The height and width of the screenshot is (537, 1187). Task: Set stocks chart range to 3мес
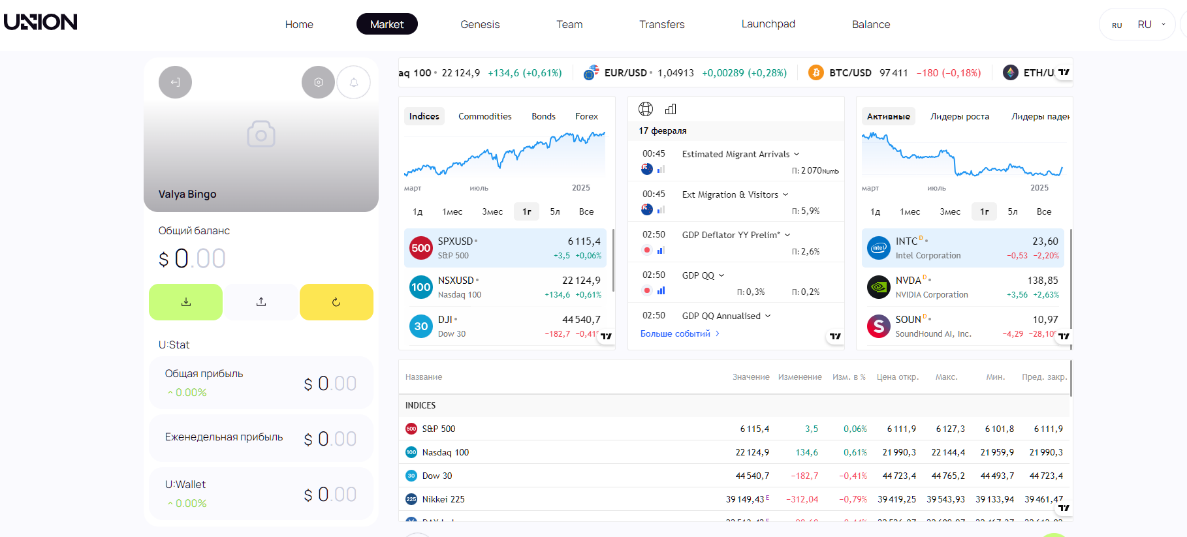(950, 211)
